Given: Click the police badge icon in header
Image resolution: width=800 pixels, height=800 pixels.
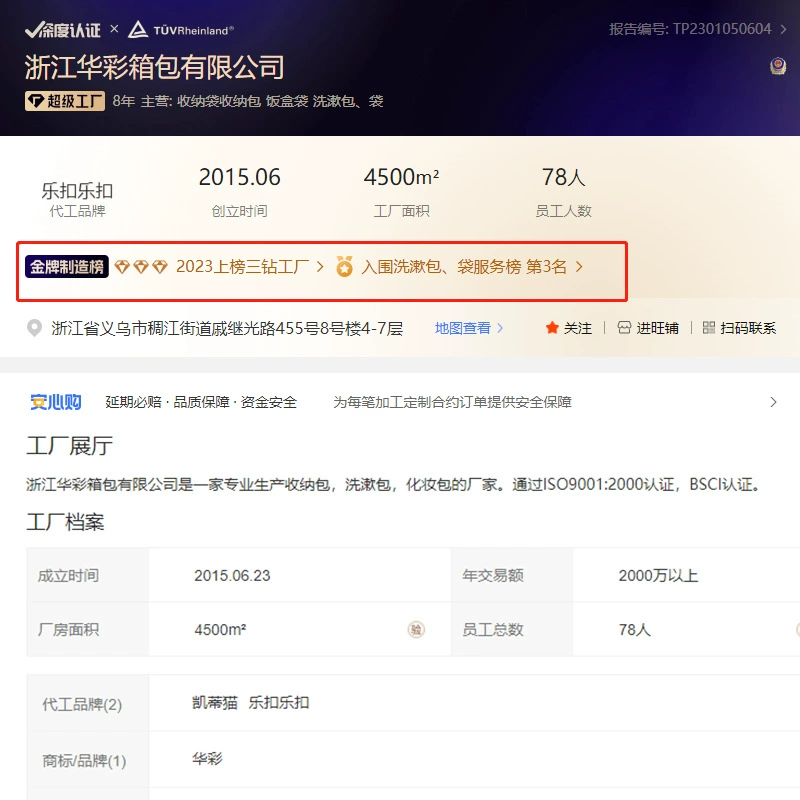Looking at the screenshot, I should pos(778,66).
